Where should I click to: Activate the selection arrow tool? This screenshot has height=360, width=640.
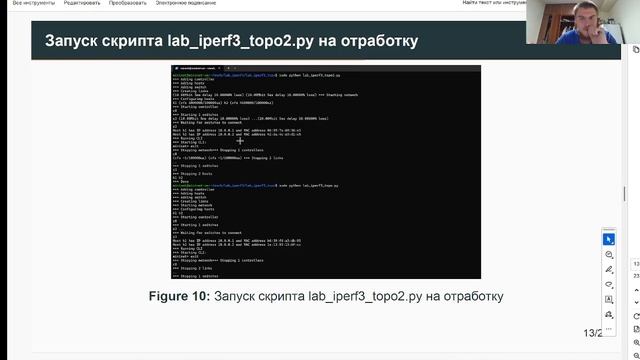coord(609,239)
